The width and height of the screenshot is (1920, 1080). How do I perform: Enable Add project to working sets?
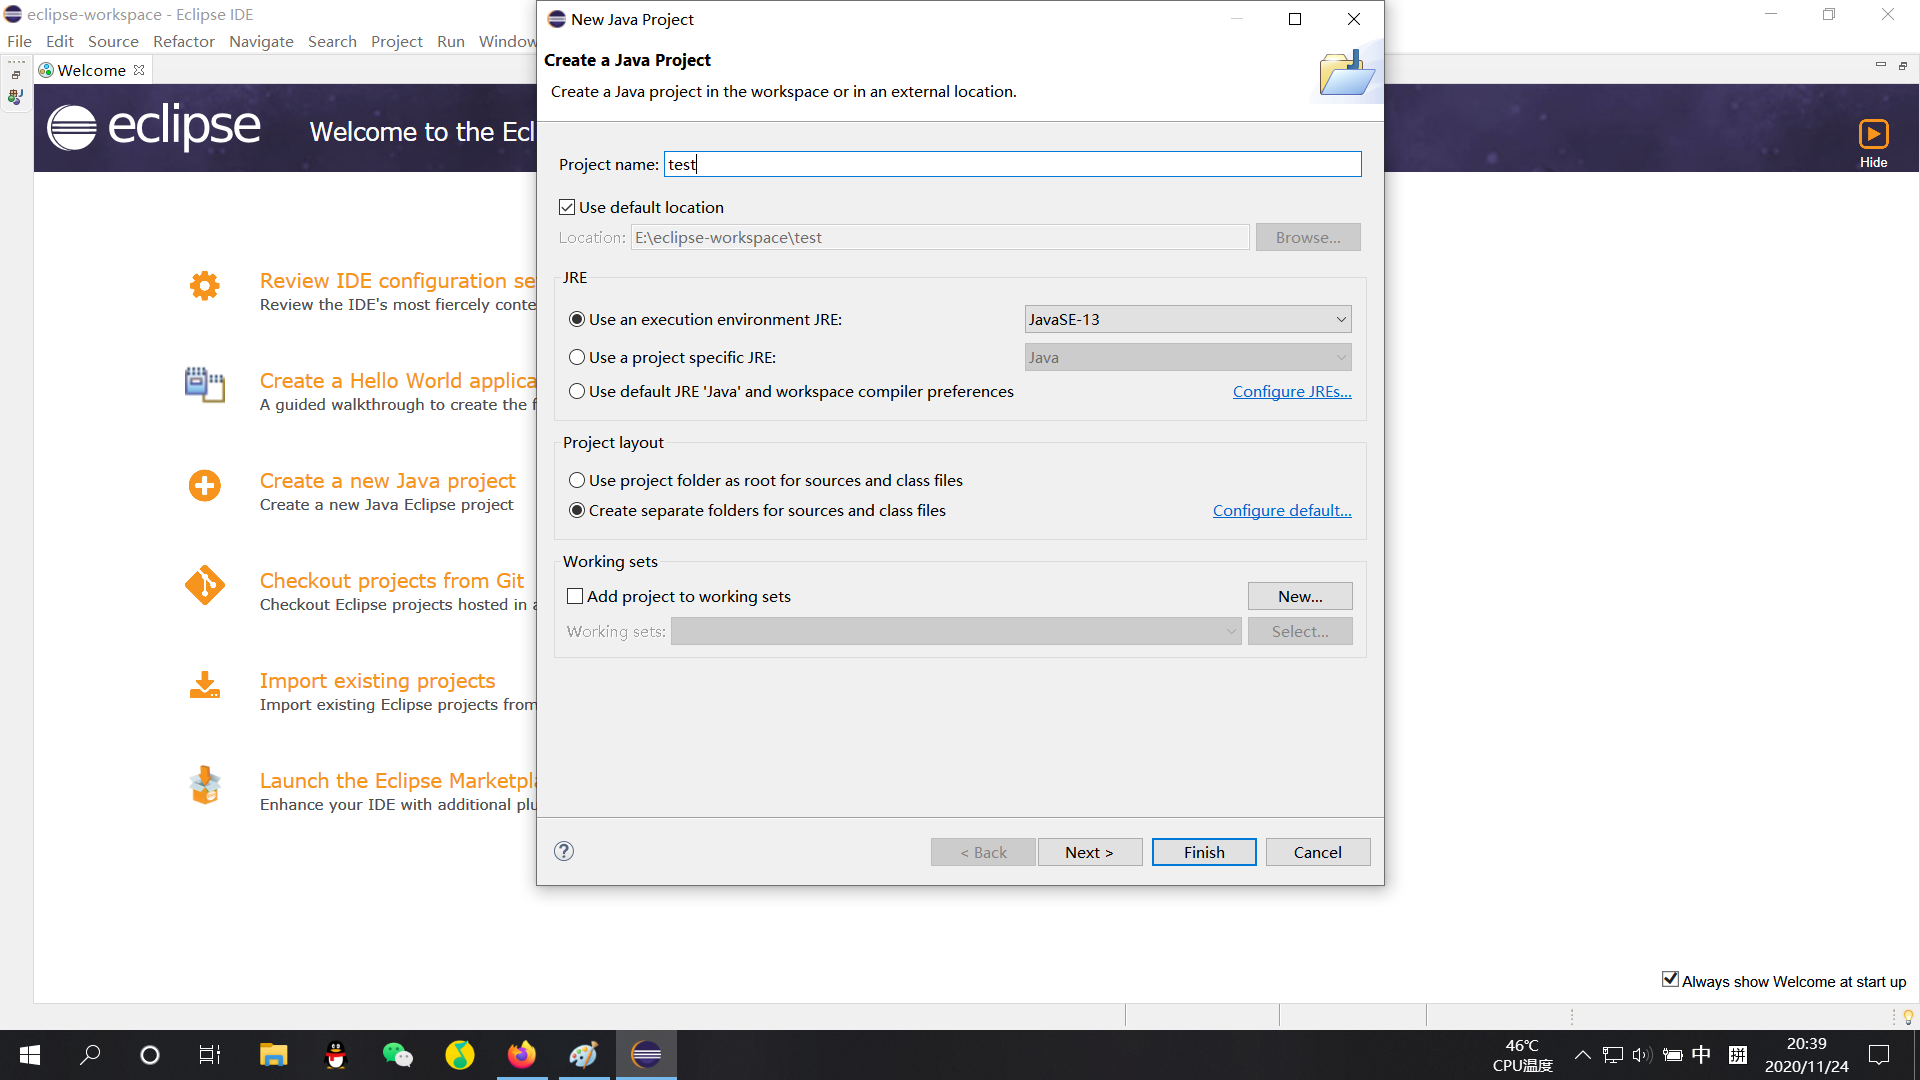[x=575, y=596]
